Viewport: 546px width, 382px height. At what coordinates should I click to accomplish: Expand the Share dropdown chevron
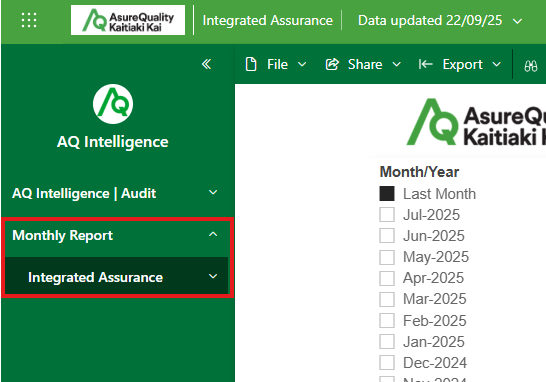397,64
